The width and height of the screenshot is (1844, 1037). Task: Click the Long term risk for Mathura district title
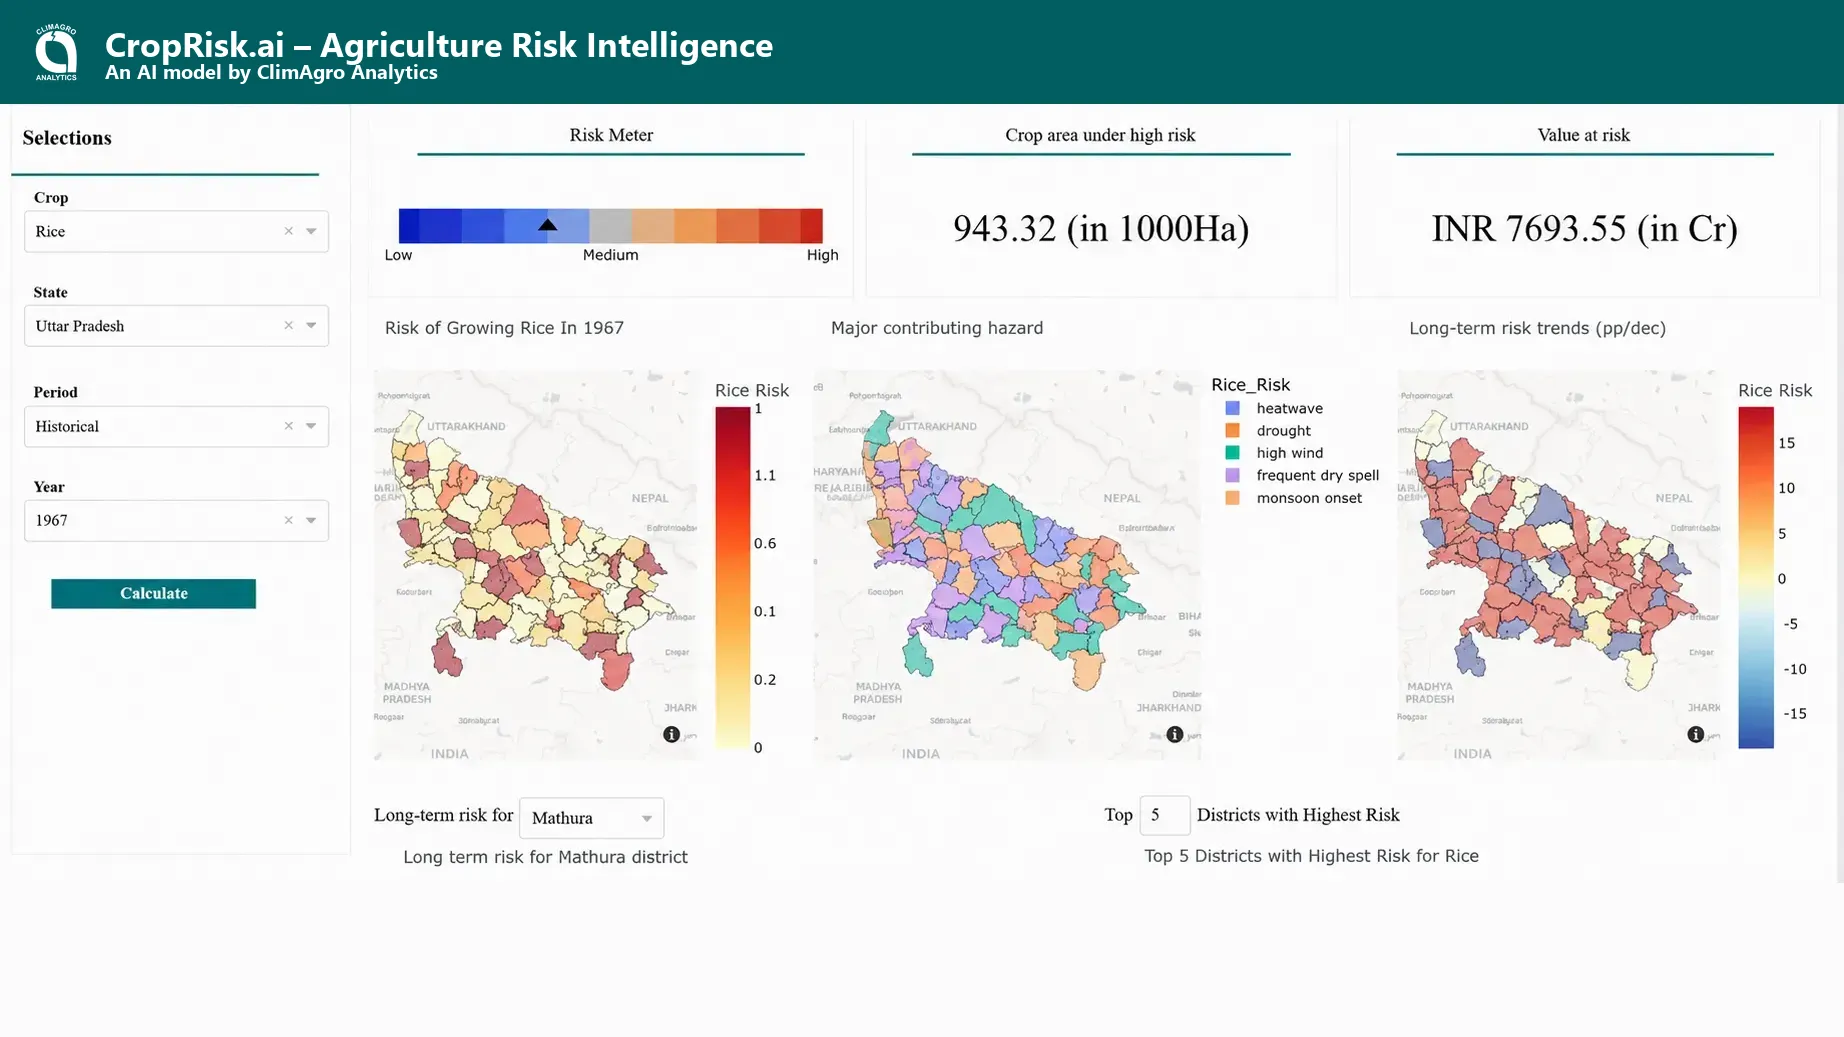click(x=545, y=857)
